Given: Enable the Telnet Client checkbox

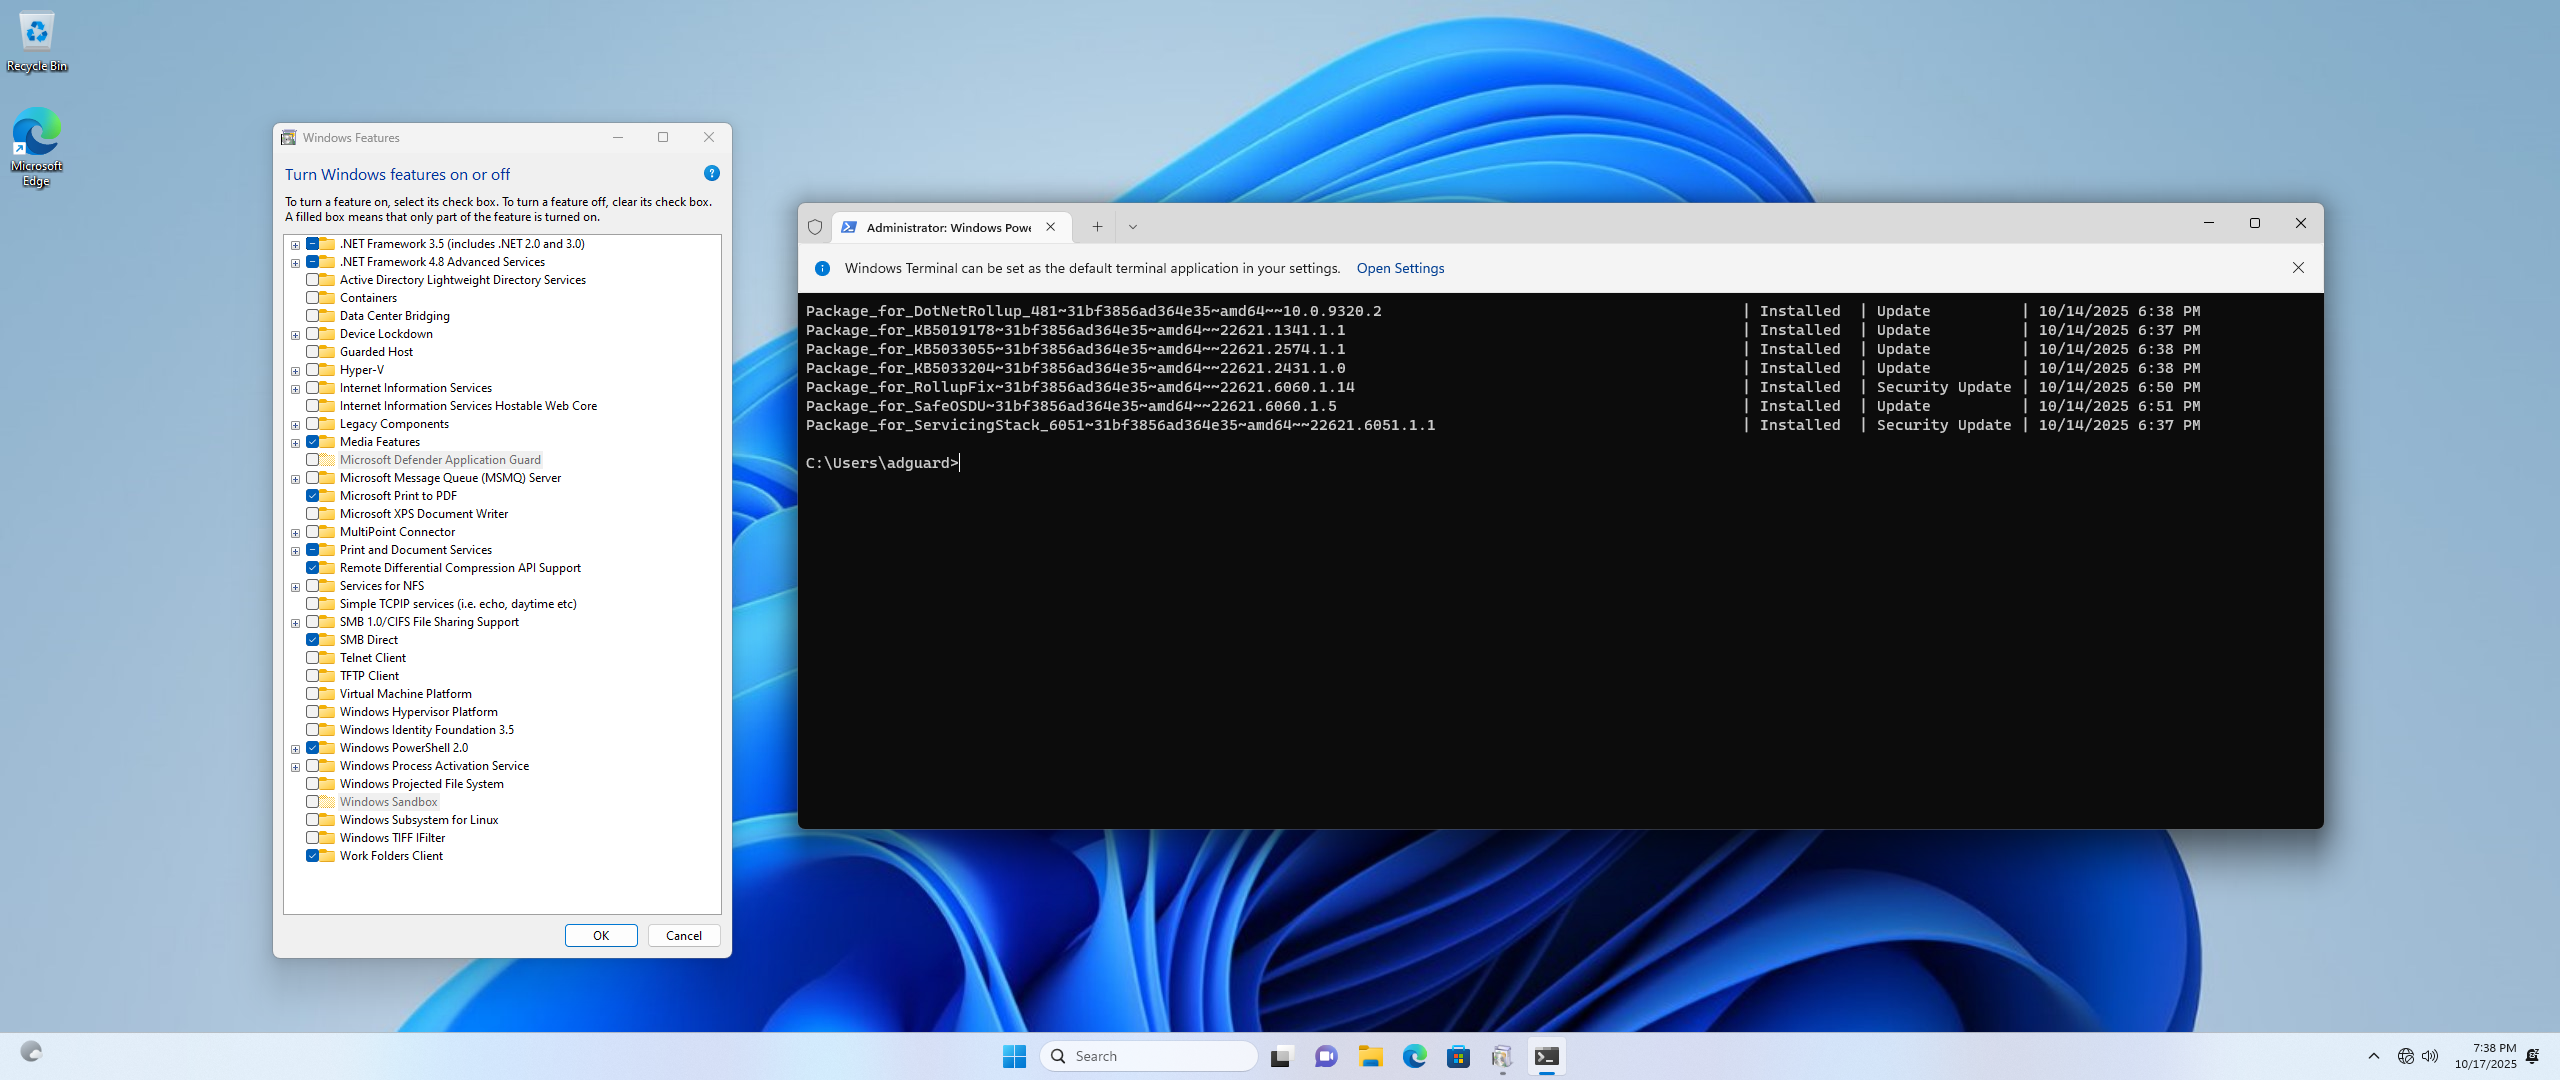Looking at the screenshot, I should (313, 658).
